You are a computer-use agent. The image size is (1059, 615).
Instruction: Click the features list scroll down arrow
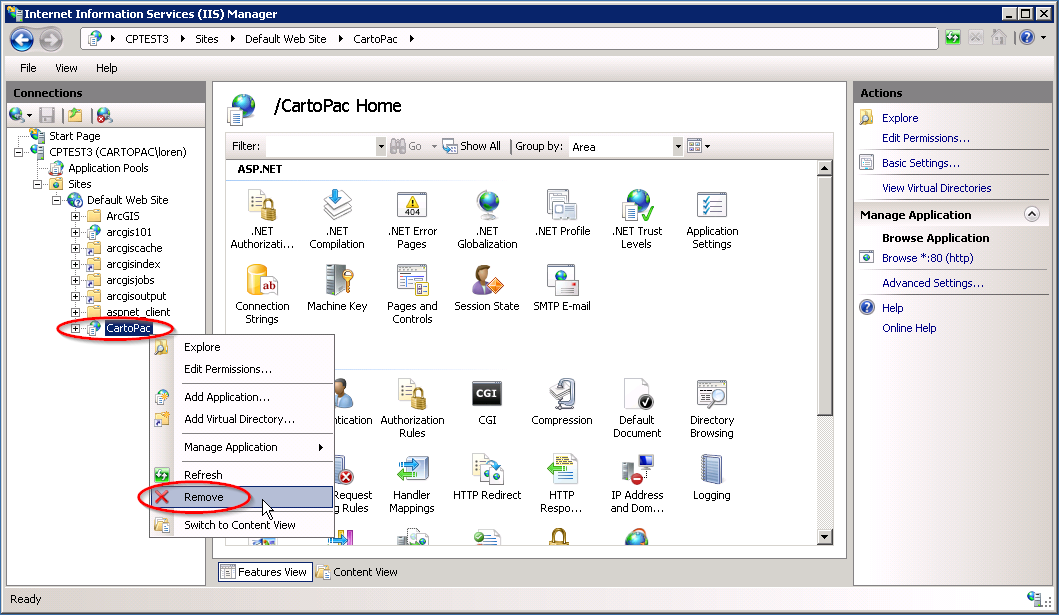(825, 537)
